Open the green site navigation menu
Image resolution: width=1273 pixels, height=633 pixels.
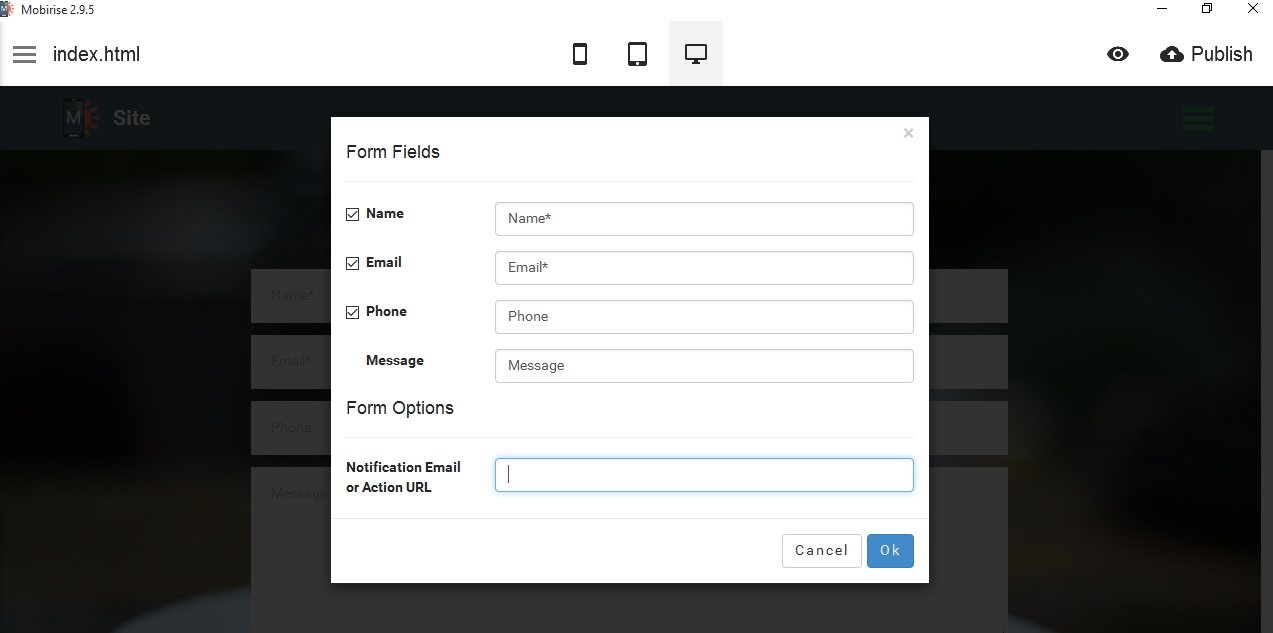click(1197, 117)
